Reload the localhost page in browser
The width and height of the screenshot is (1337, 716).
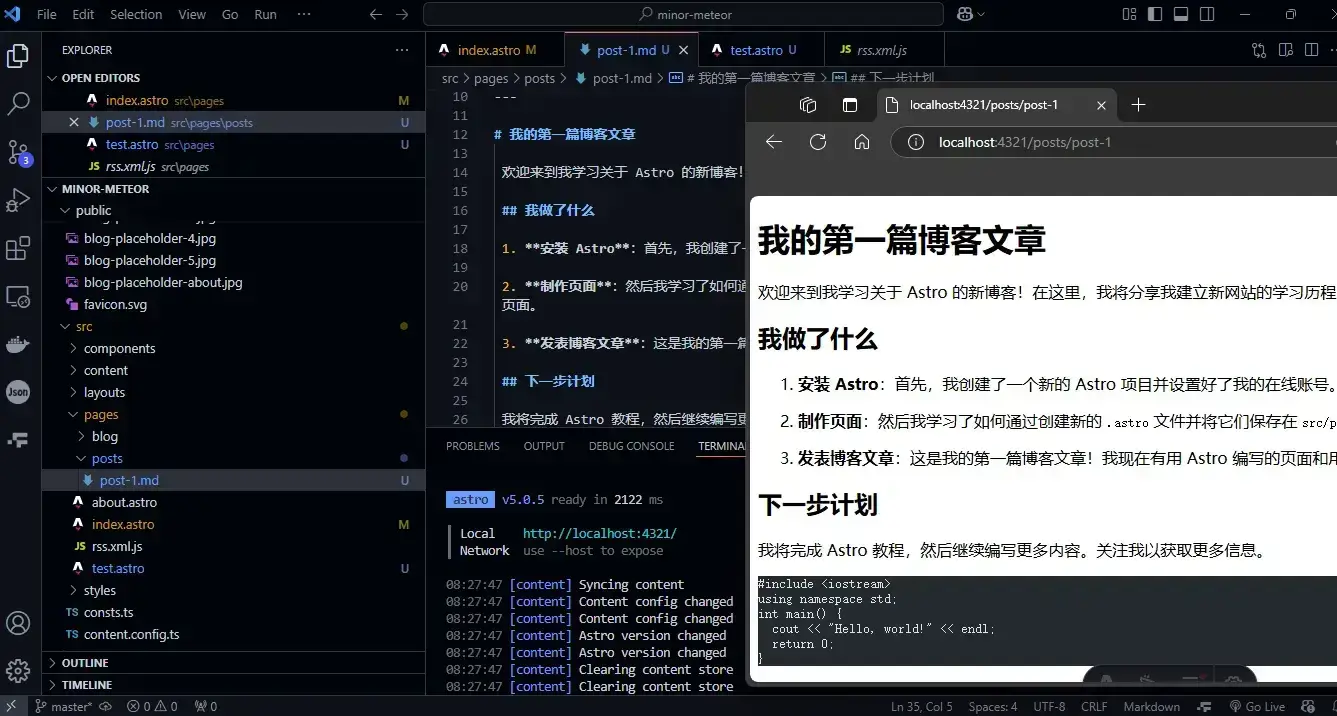(818, 142)
